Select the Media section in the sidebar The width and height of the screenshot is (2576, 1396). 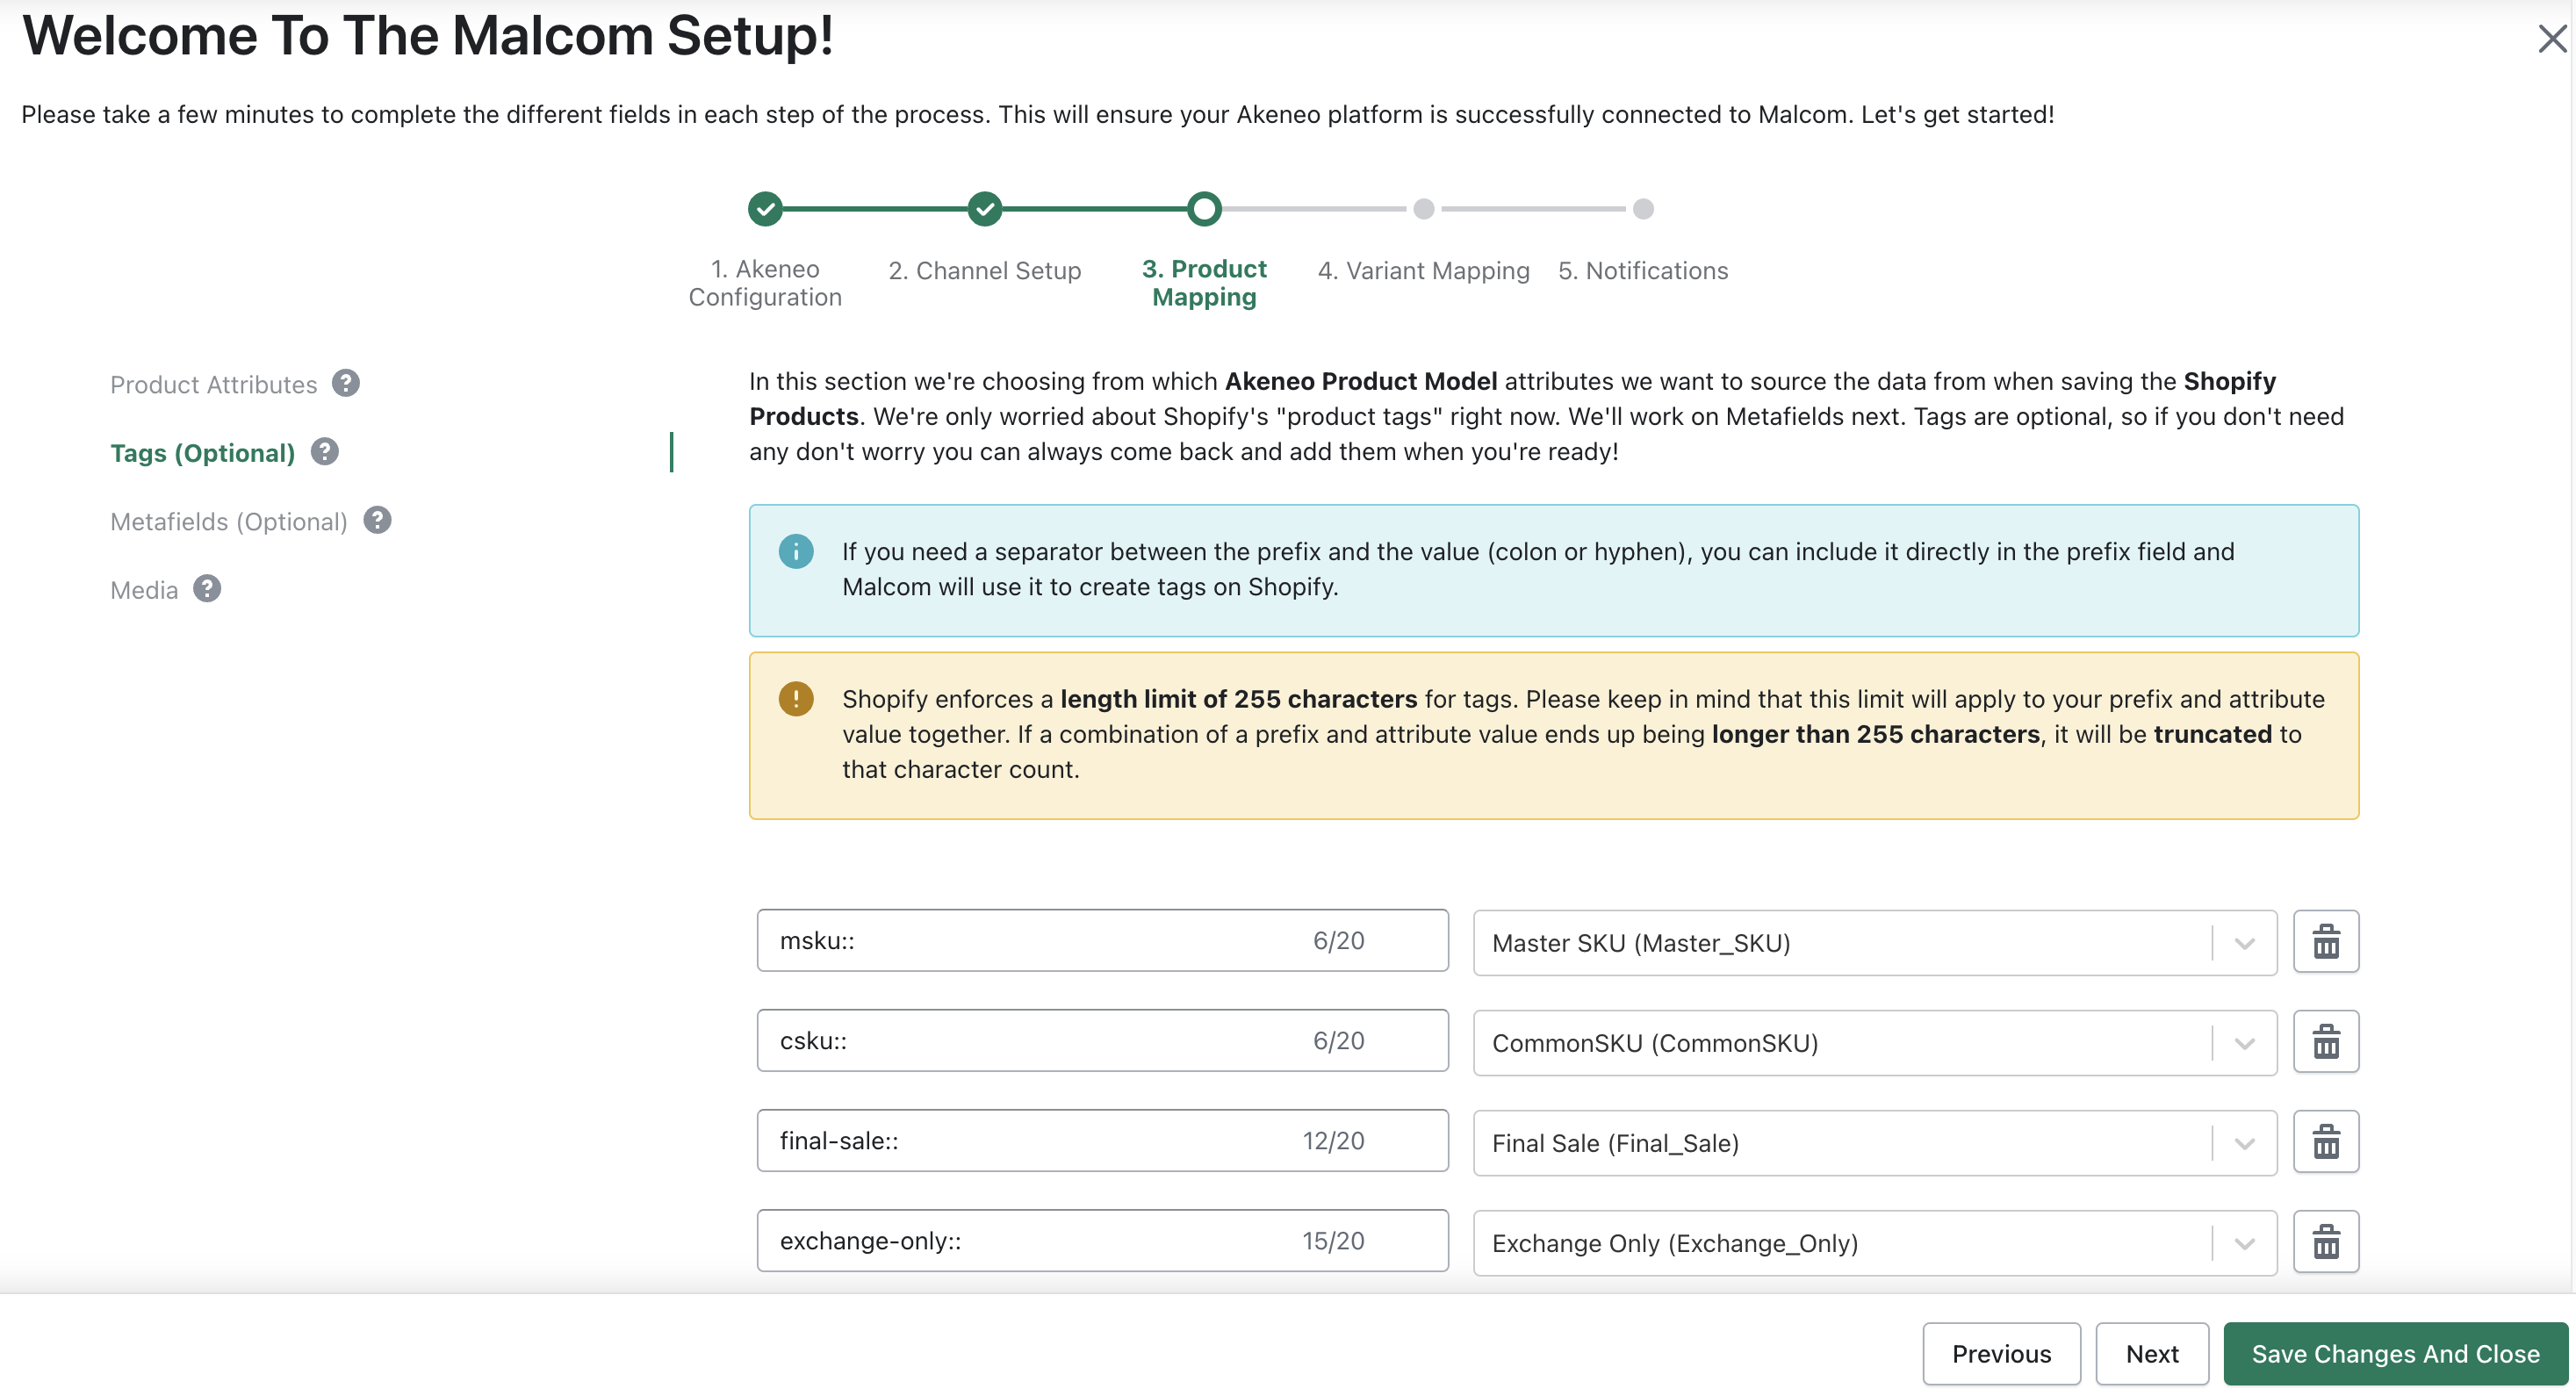(143, 589)
